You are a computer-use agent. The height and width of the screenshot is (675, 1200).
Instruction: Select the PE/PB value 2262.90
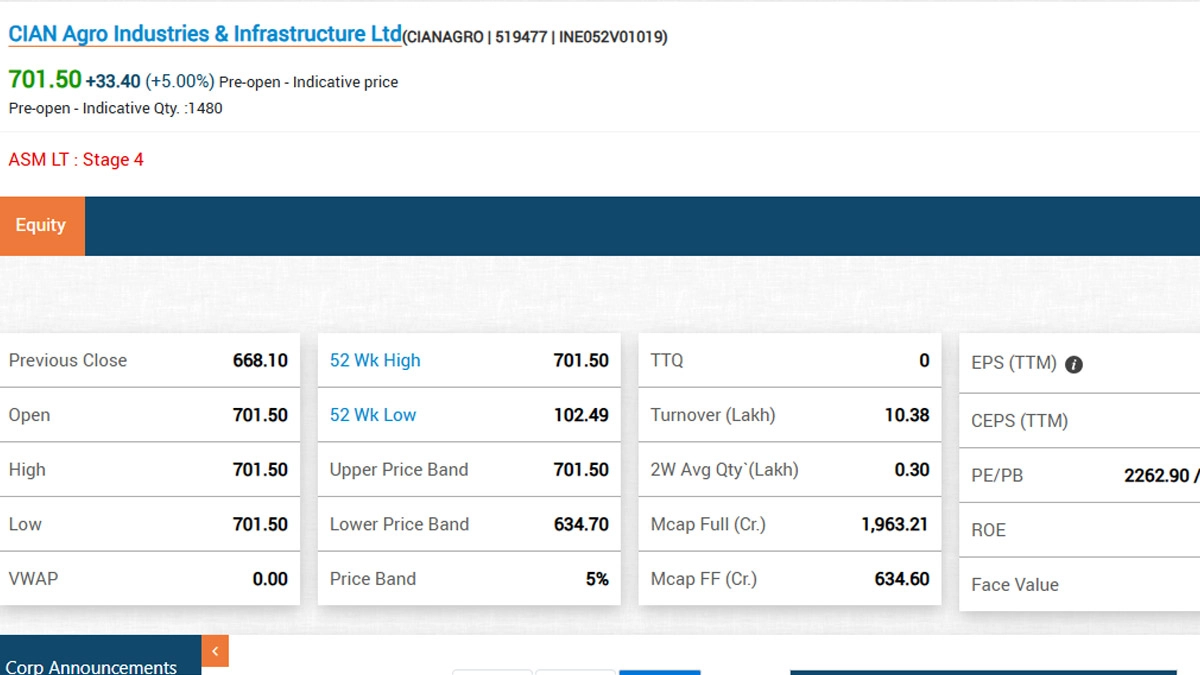coord(1156,476)
